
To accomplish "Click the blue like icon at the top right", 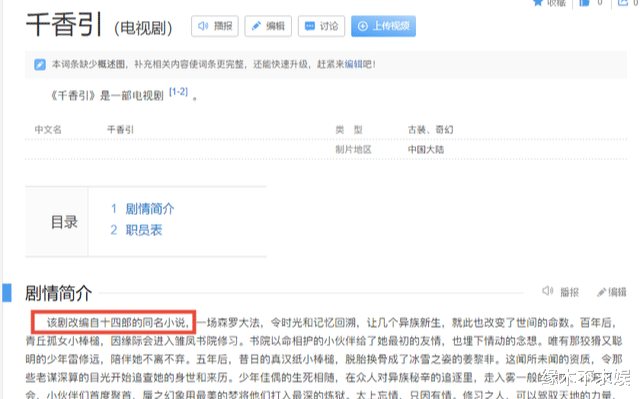I will tap(584, 2).
